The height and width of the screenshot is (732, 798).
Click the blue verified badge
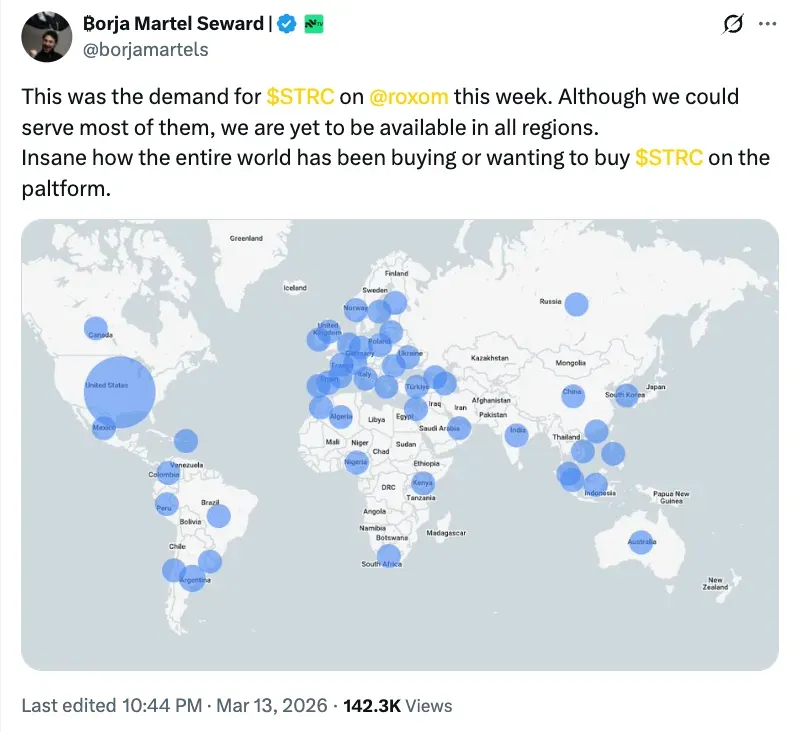[x=287, y=24]
